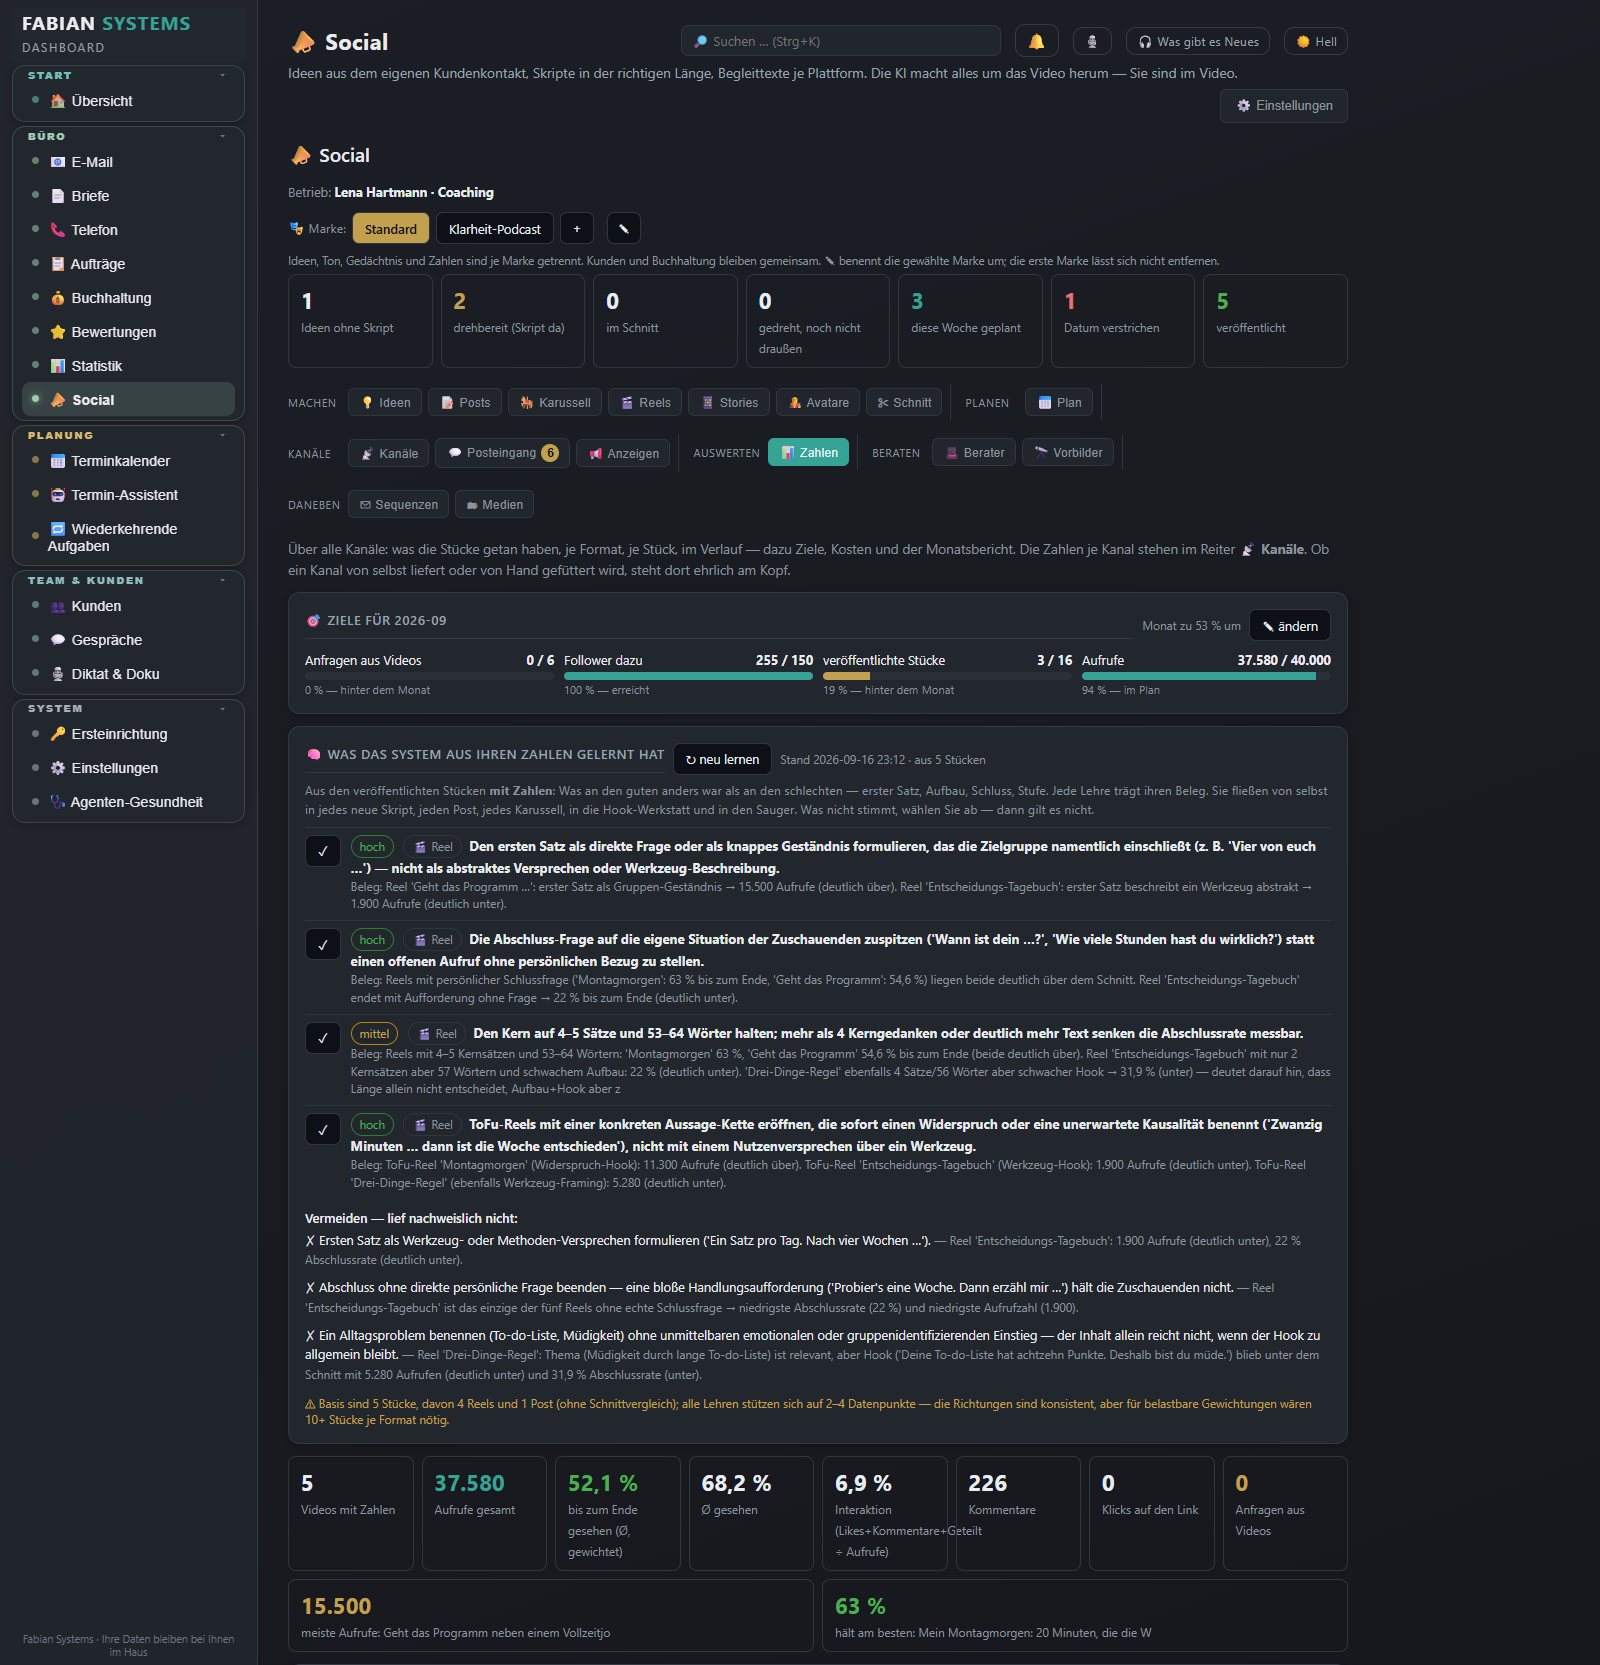Viewport: 1600px width, 1665px height.
Task: Open Bewertungen in the sidebar
Action: [x=128, y=332]
